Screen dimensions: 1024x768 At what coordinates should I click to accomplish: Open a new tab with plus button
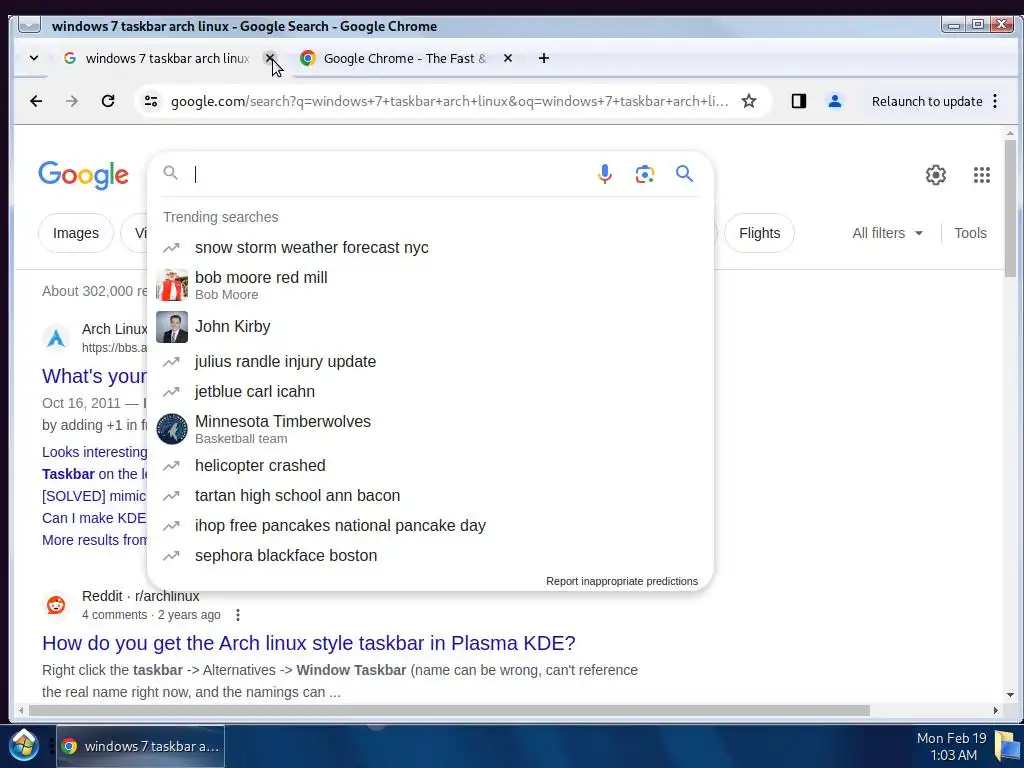click(543, 58)
